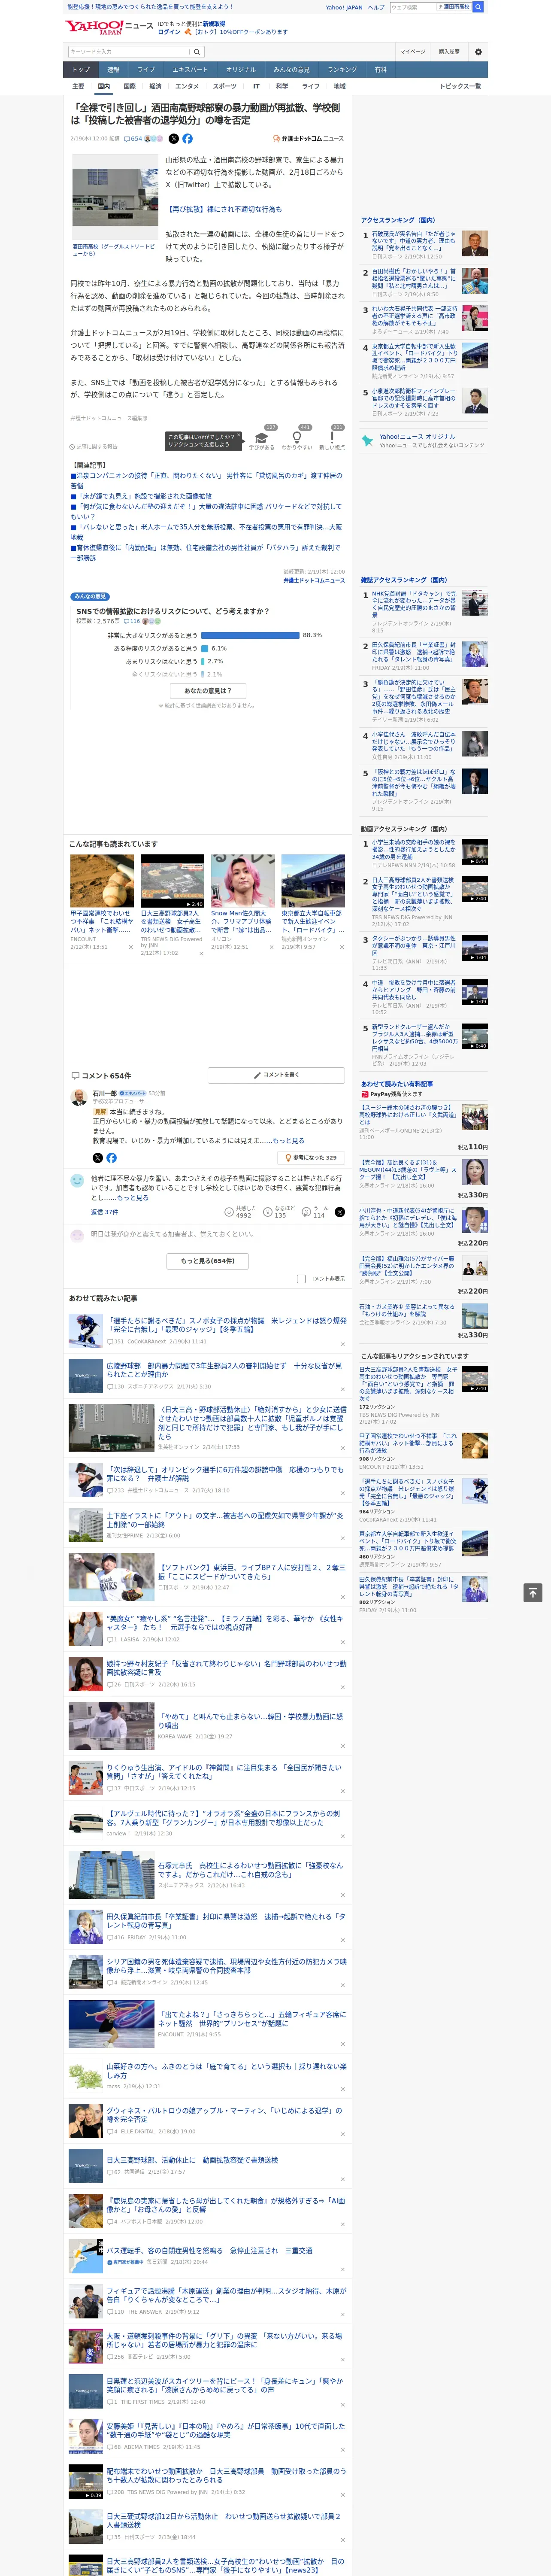Image resolution: width=551 pixels, height=2576 pixels.
Task: Open the 「床が鏡で丸見え」 related article link
Action: [x=142, y=496]
